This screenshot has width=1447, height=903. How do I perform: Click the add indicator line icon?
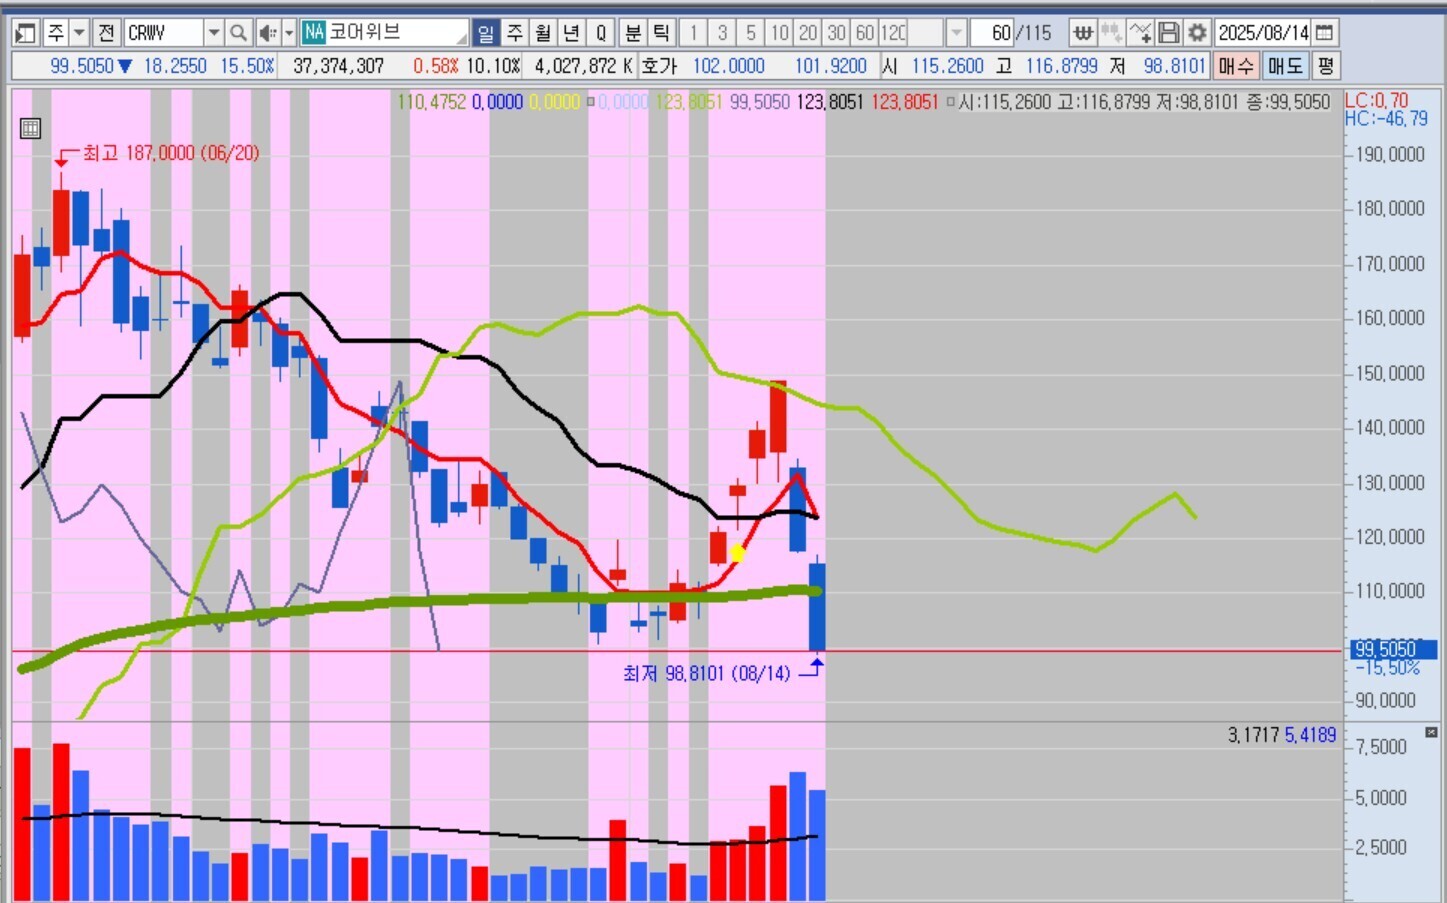point(1140,33)
